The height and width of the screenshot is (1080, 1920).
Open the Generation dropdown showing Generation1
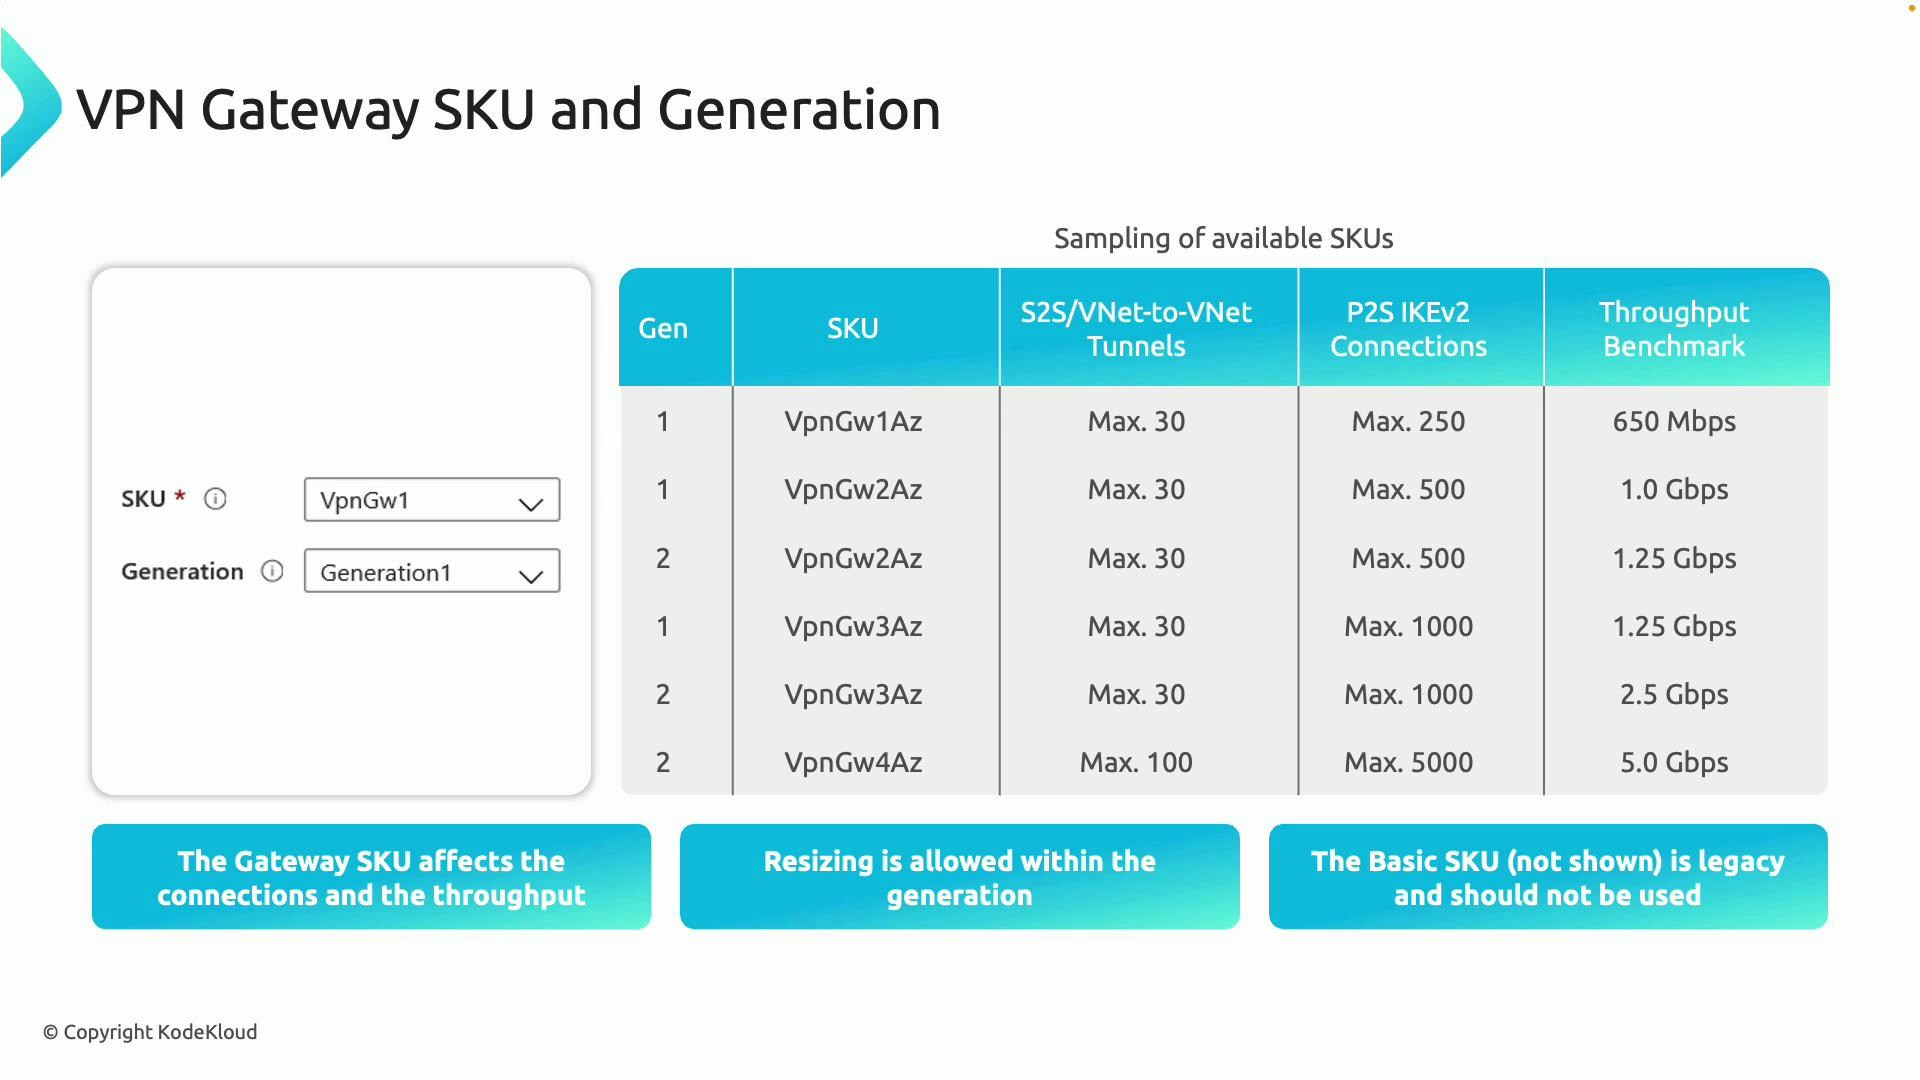(431, 571)
